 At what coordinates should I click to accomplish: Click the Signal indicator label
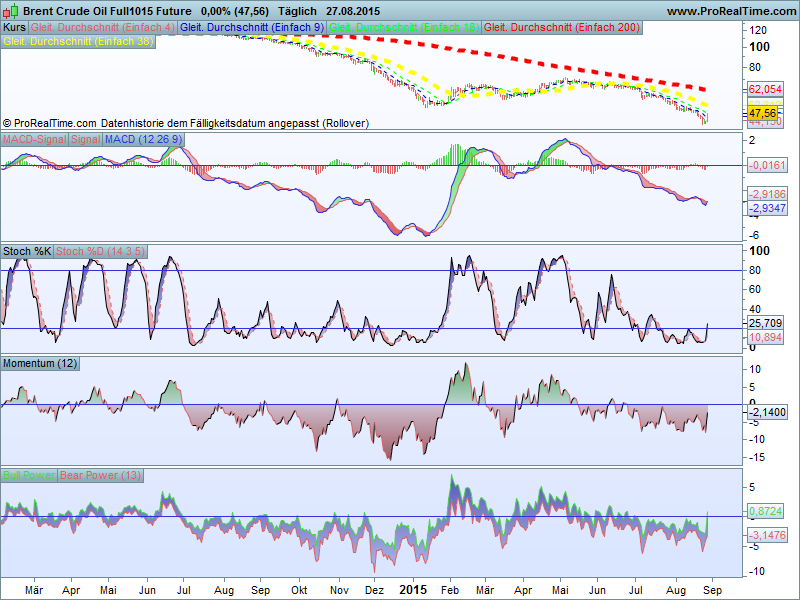[x=85, y=139]
